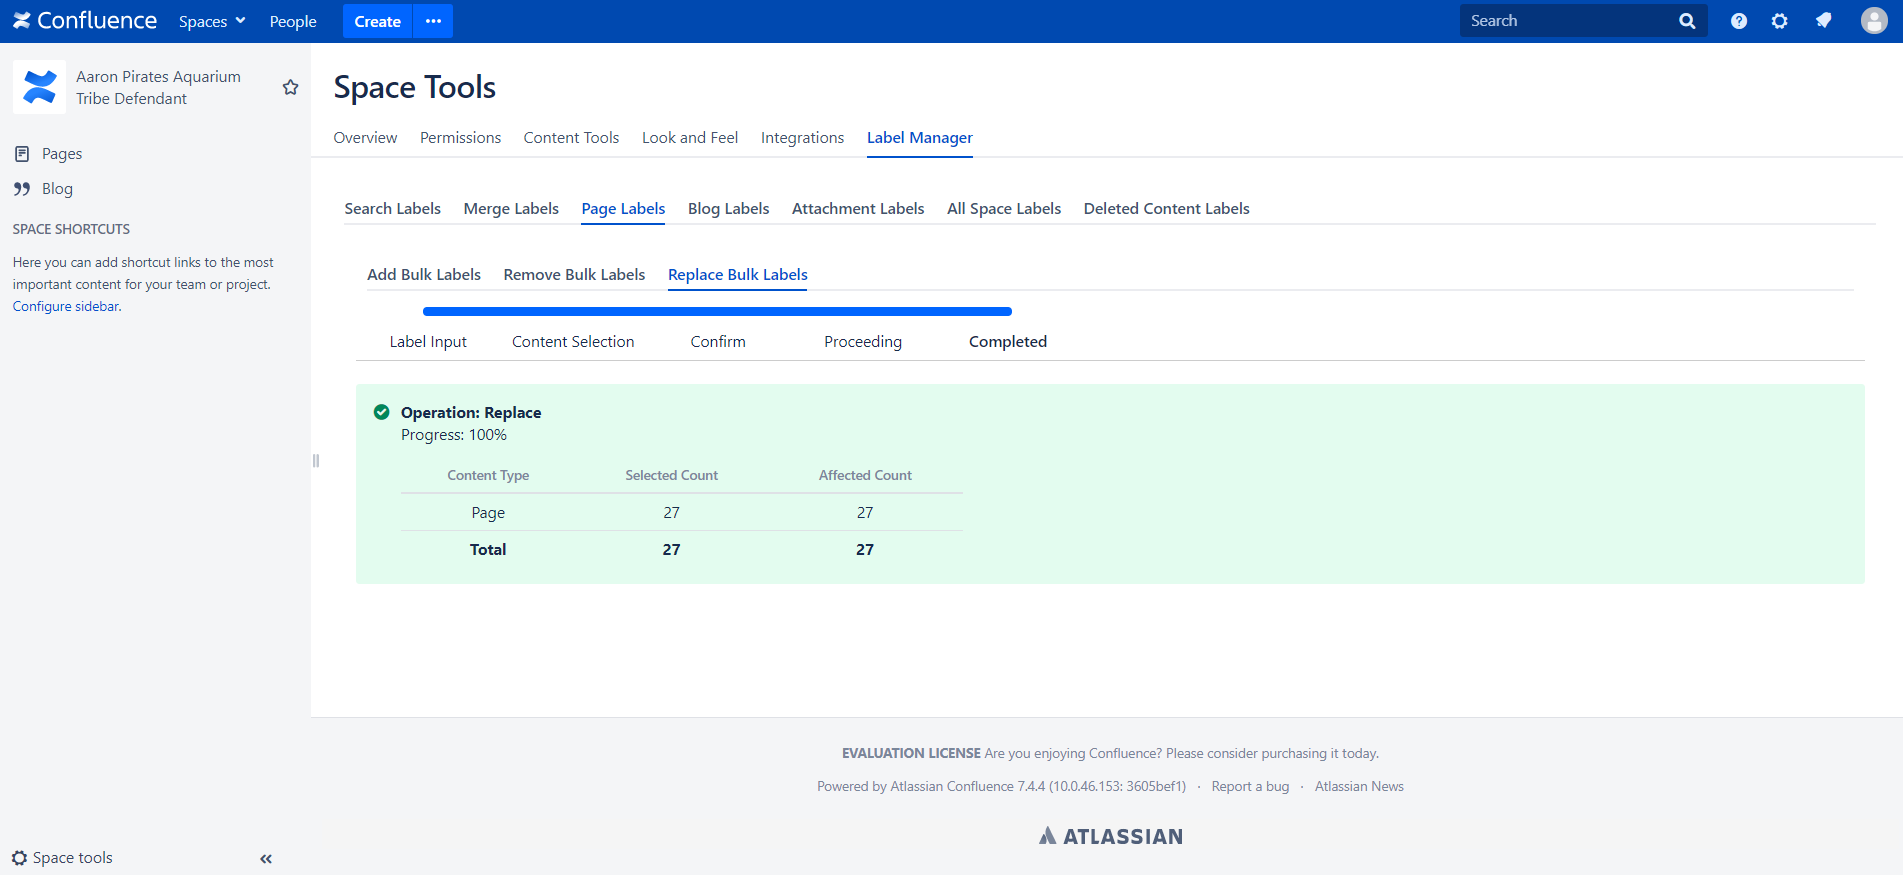Click the help question mark icon

pyautogui.click(x=1739, y=21)
